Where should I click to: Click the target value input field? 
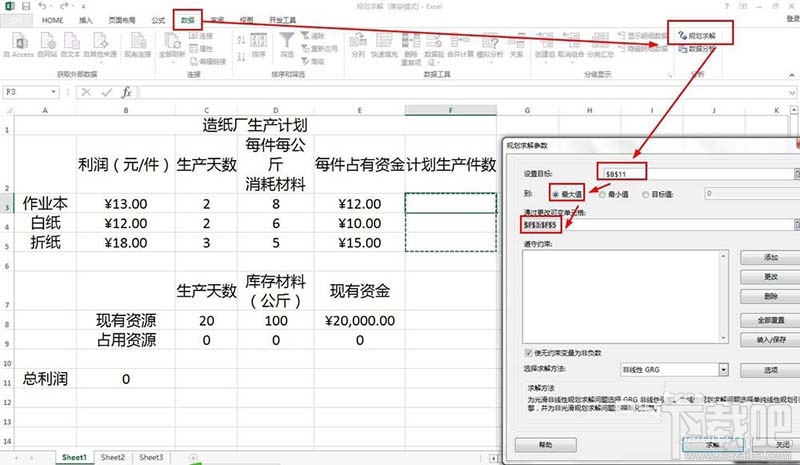[752, 194]
